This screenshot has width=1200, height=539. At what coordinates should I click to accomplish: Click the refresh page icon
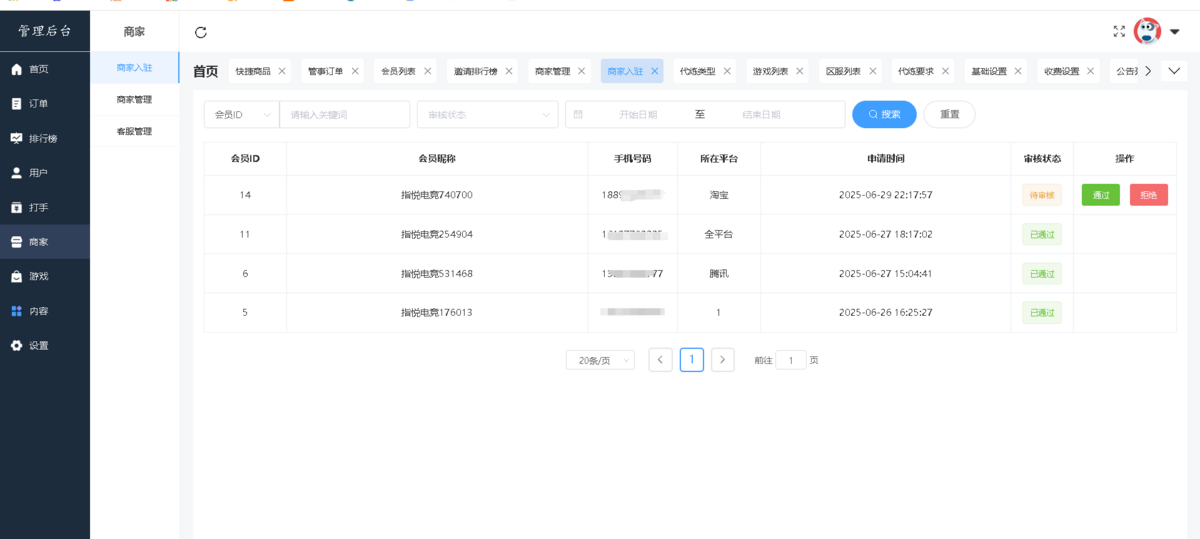click(201, 32)
